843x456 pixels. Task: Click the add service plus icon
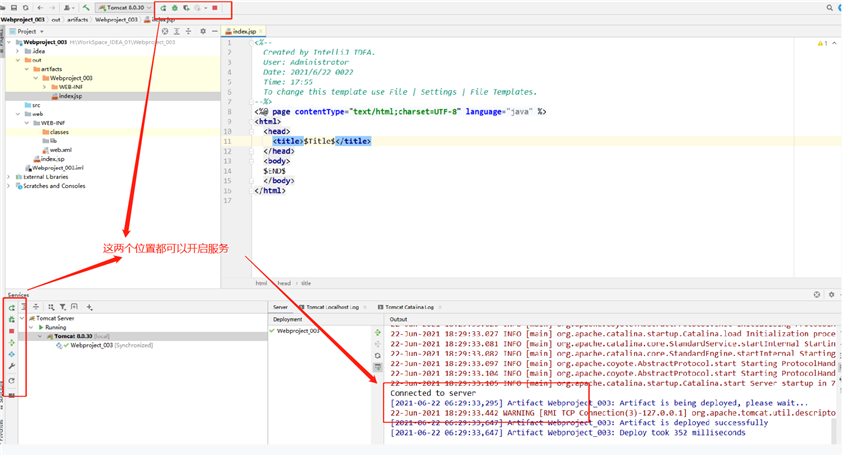pos(89,307)
